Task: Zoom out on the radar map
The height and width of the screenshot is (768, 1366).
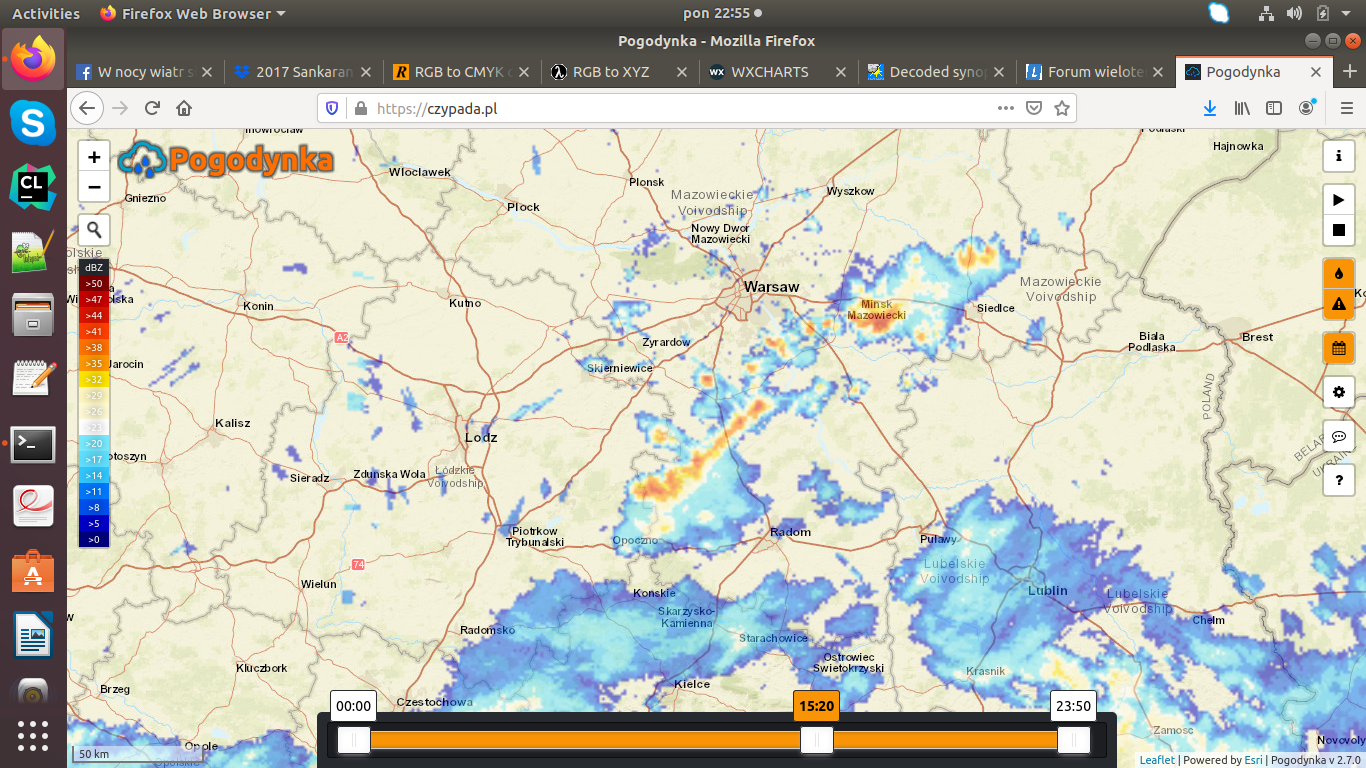Action: coord(94,187)
